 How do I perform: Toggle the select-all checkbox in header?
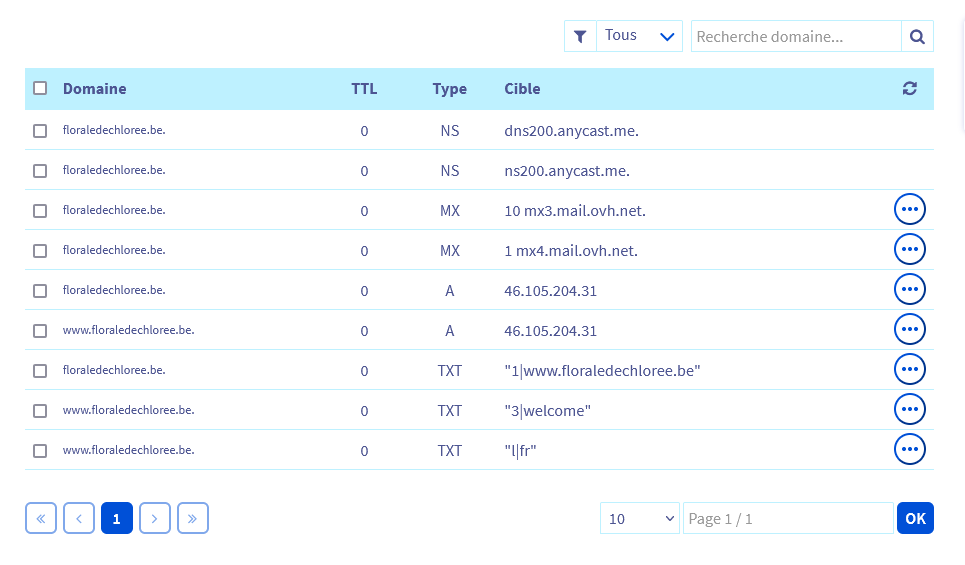point(40,88)
